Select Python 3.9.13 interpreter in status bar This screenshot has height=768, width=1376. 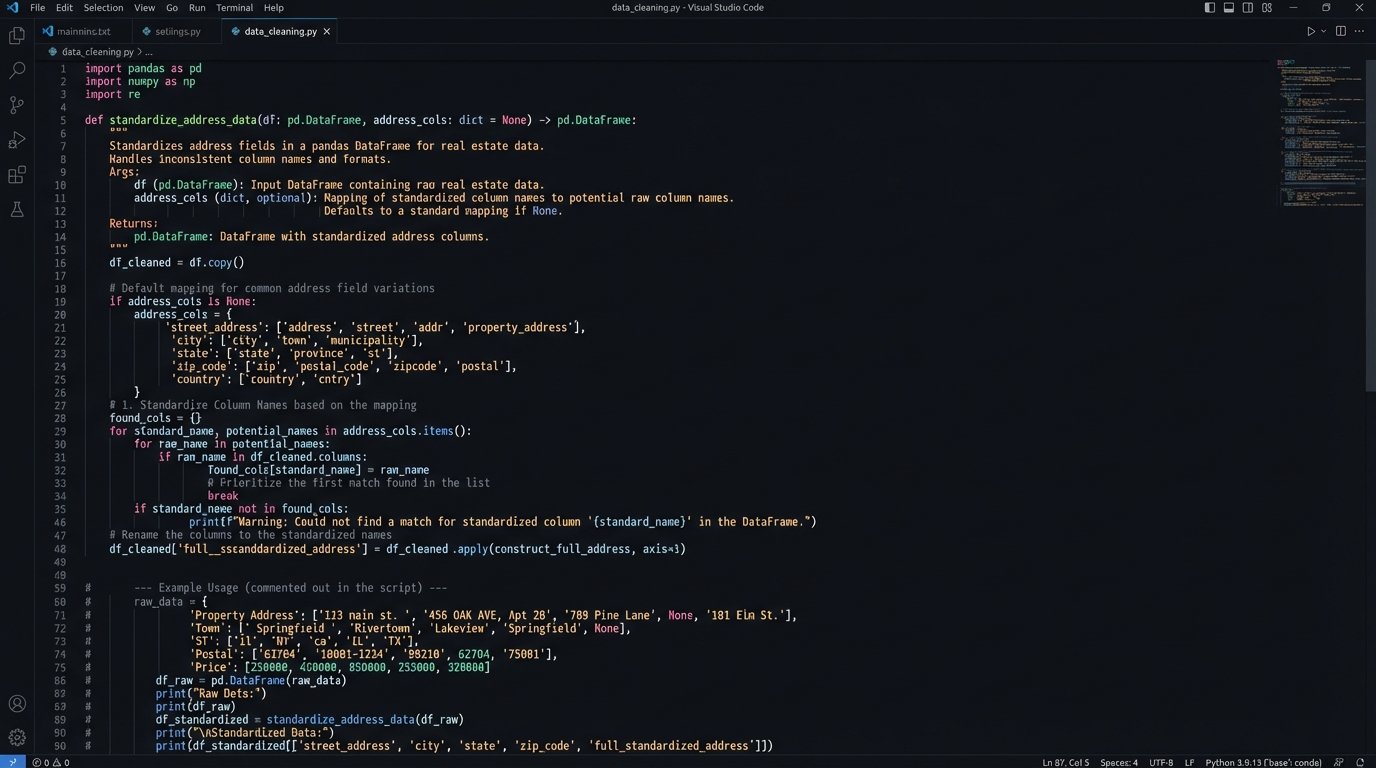coord(1263,762)
